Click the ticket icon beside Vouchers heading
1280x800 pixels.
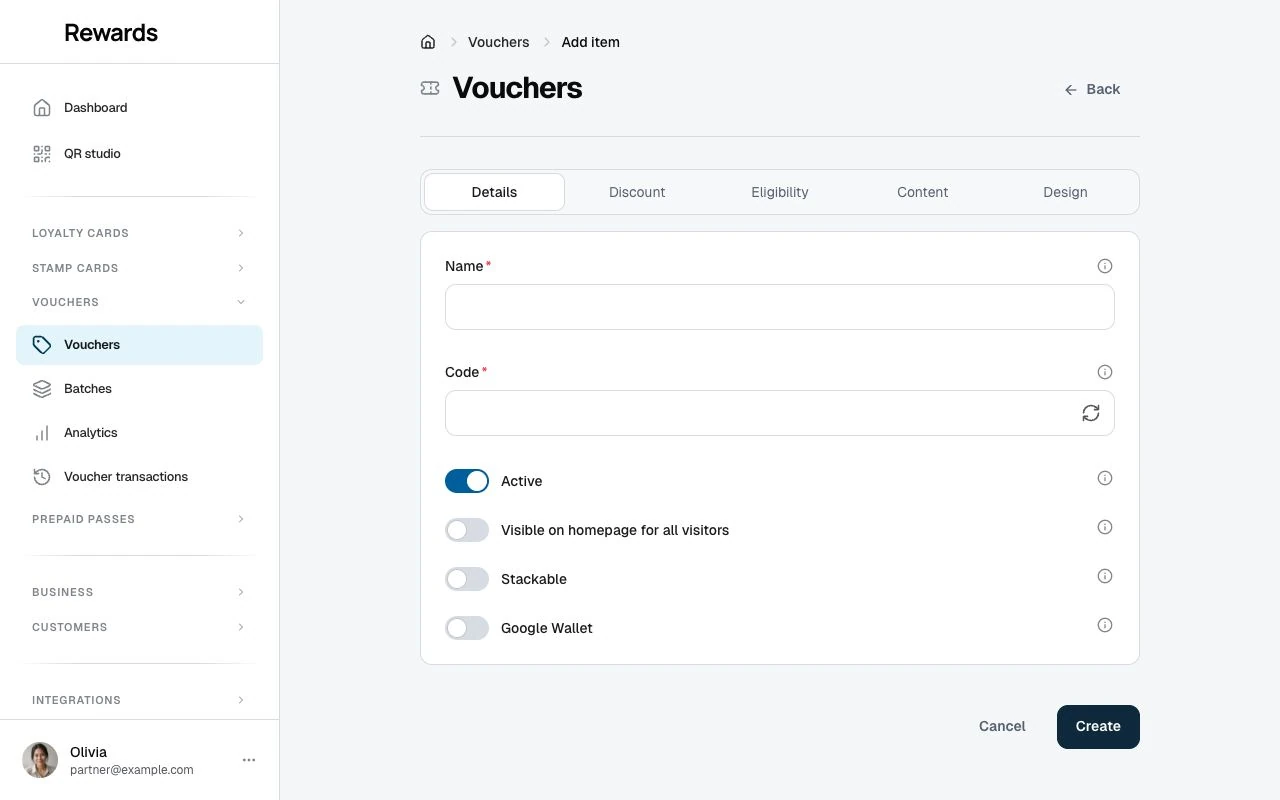tap(430, 88)
